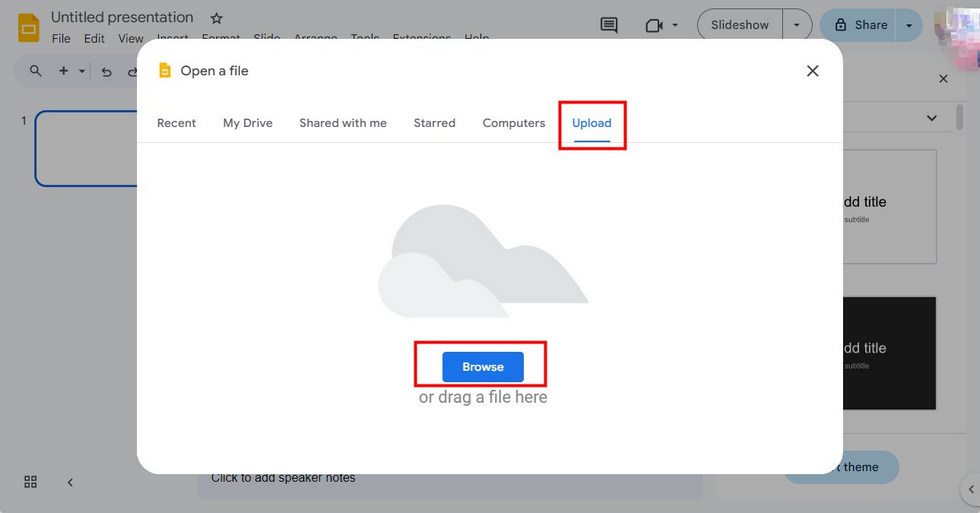Click the Untitled presentation title

pos(122,17)
